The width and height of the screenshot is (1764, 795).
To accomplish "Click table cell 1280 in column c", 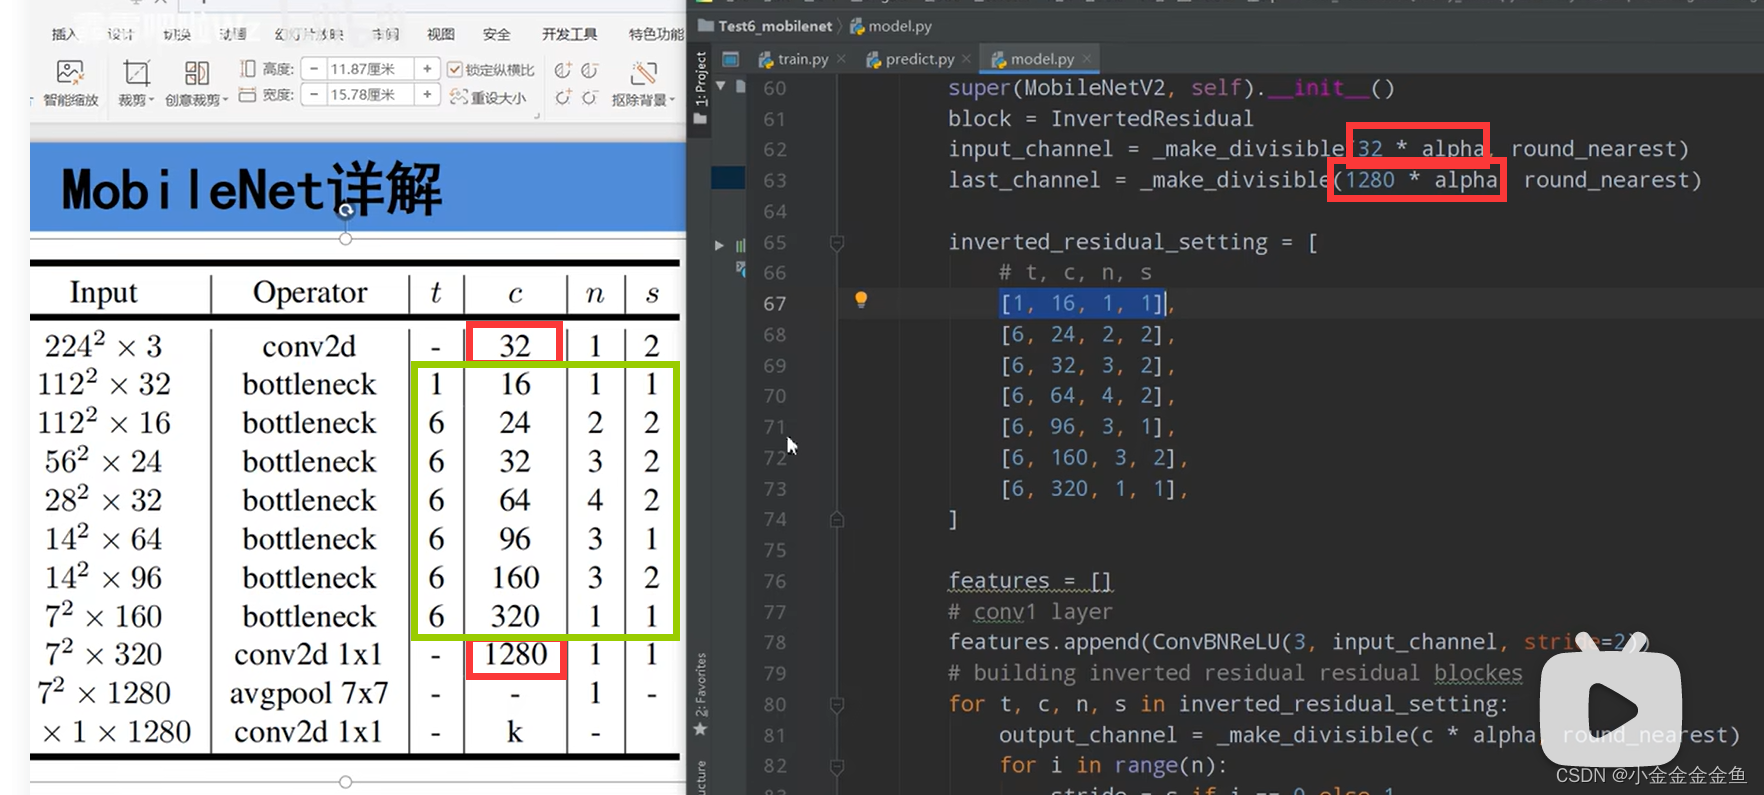I will pos(516,654).
